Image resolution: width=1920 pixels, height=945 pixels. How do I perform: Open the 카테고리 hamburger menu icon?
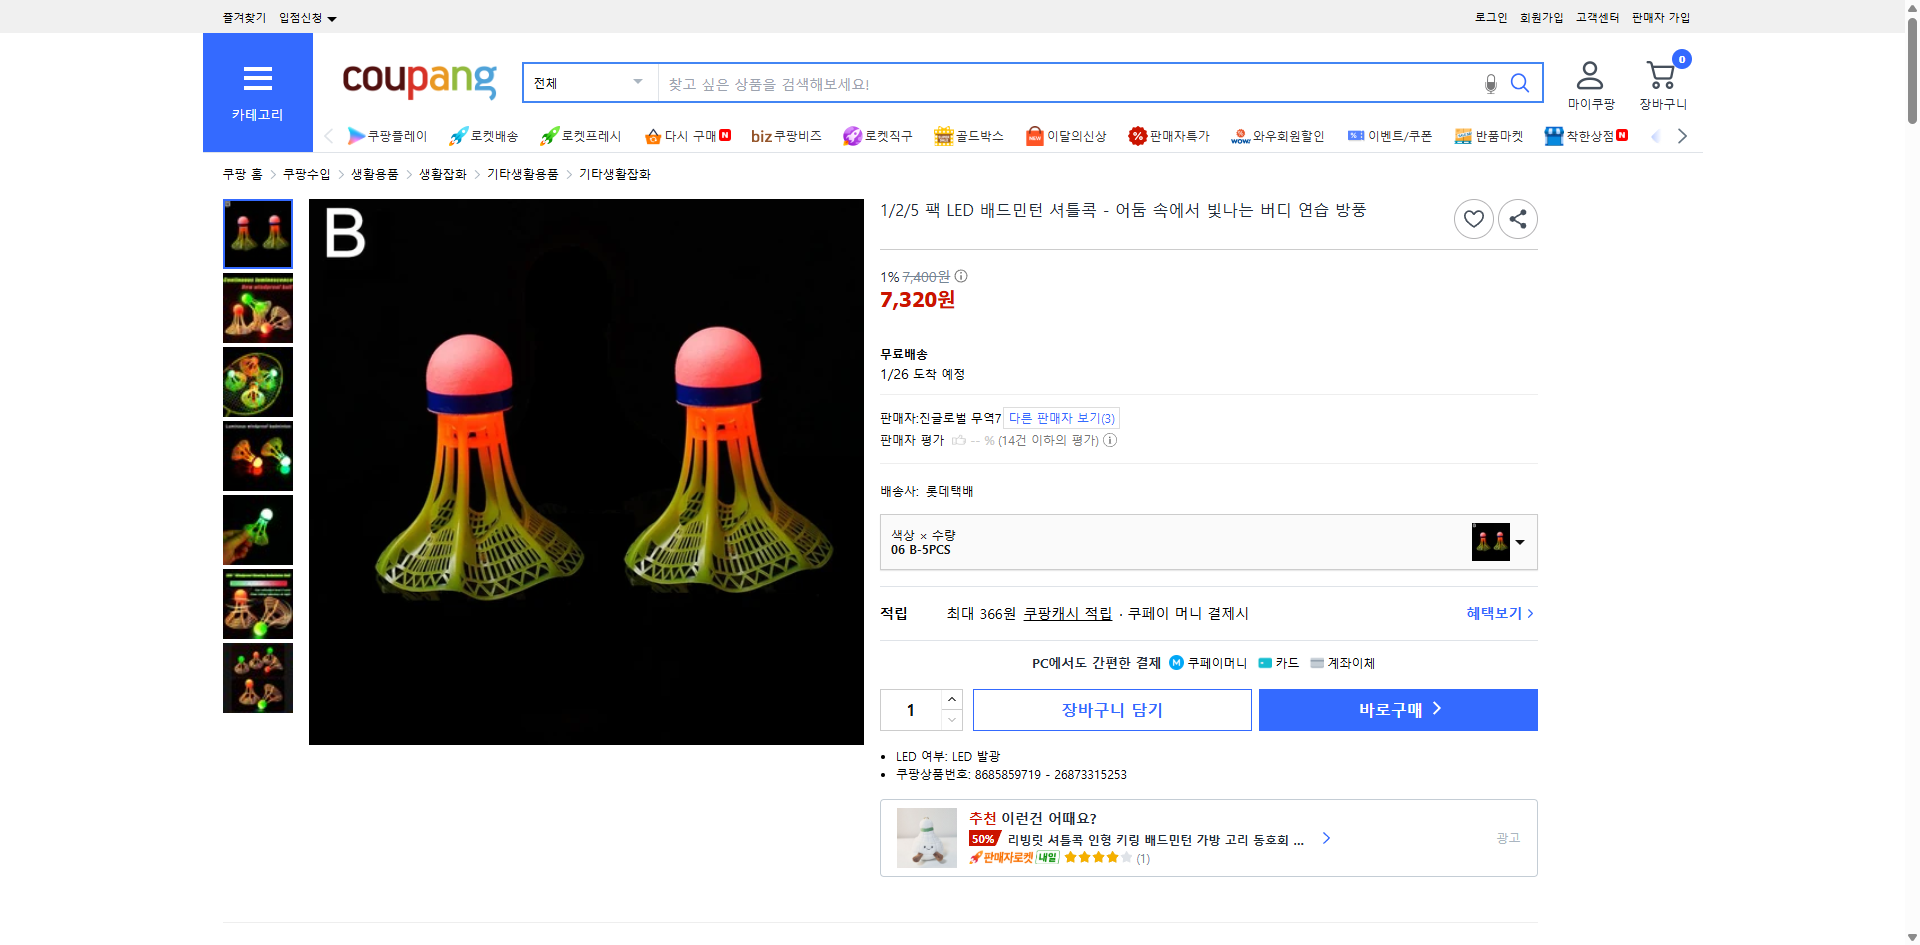(x=257, y=78)
